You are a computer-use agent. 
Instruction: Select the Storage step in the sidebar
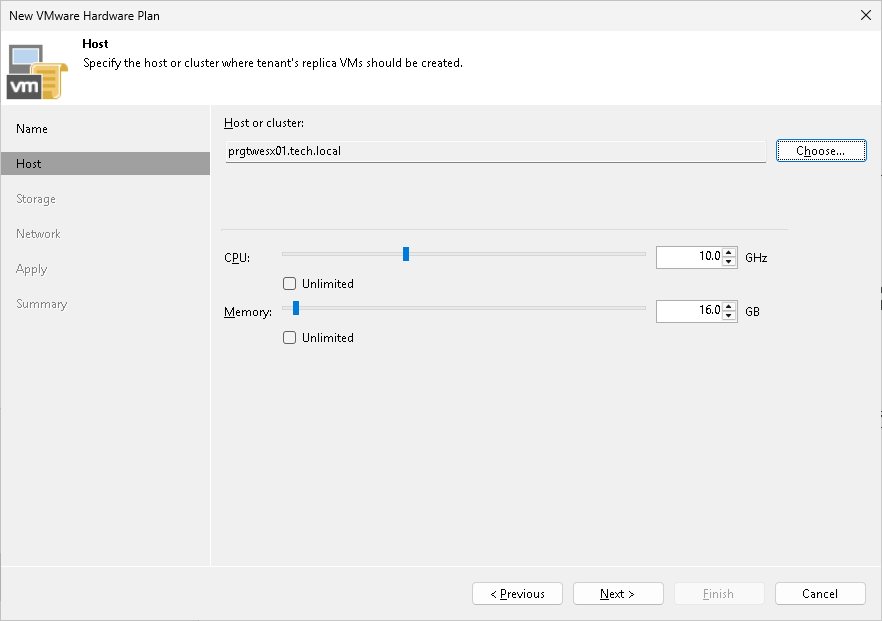[35, 198]
